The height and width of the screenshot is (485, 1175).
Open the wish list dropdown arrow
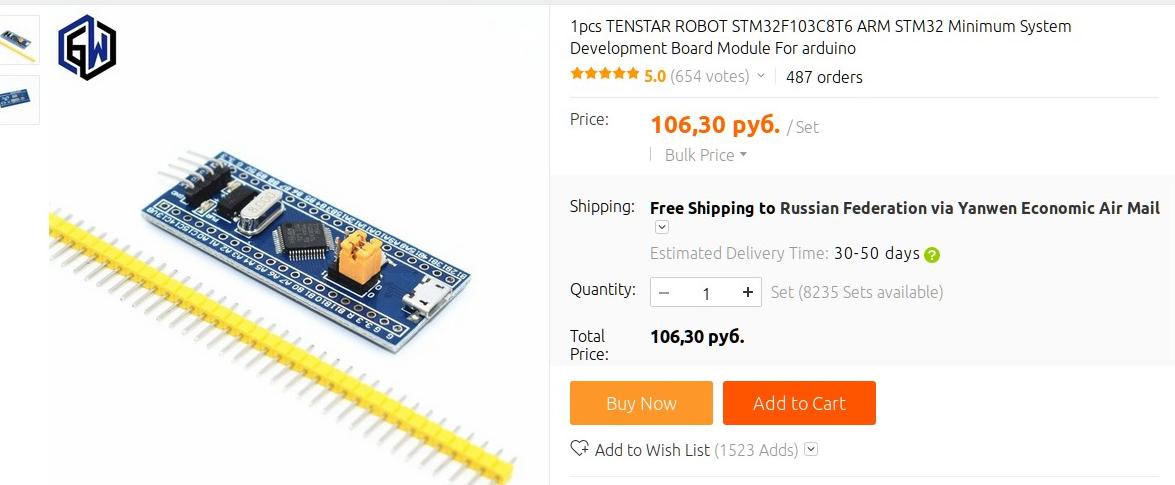pyautogui.click(x=811, y=450)
